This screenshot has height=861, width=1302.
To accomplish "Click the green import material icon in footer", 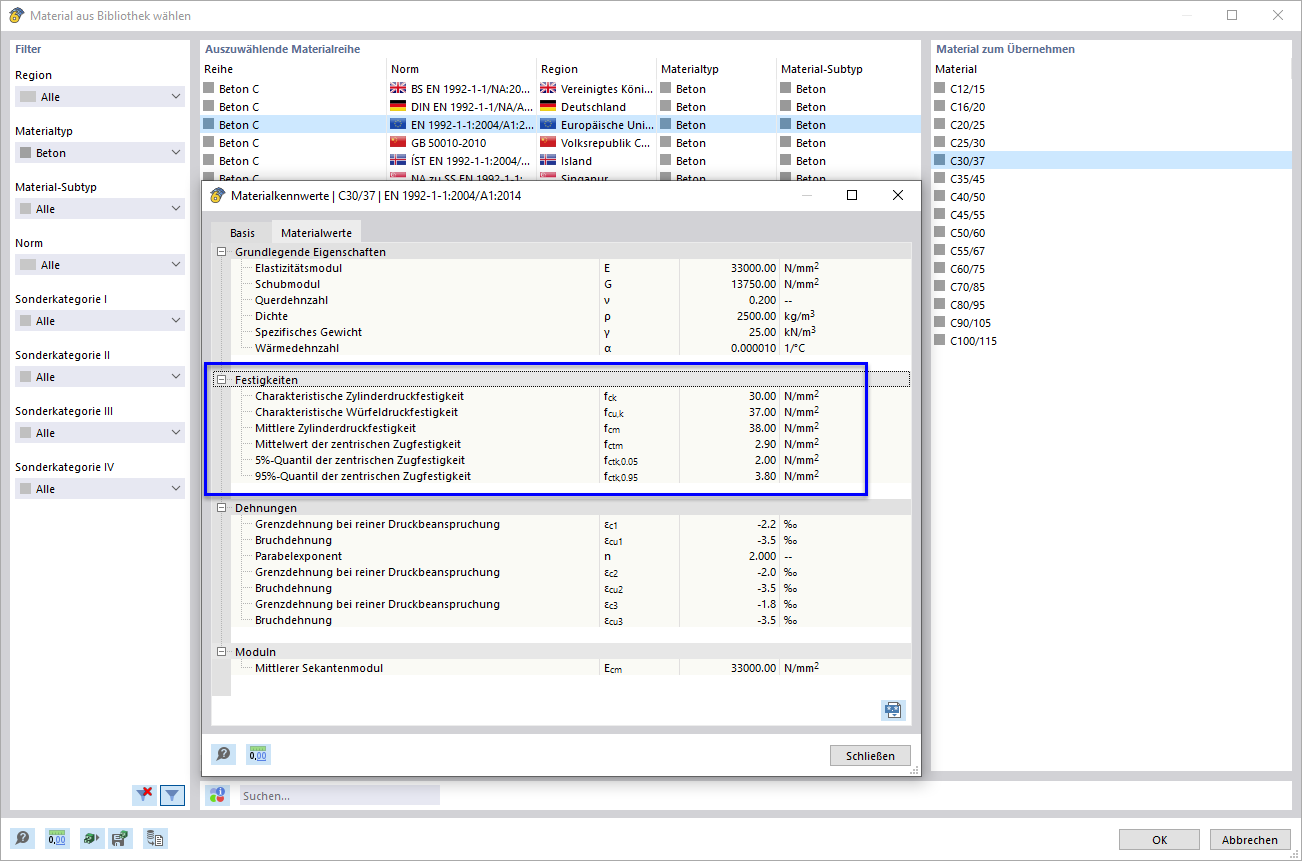I will pos(92,839).
